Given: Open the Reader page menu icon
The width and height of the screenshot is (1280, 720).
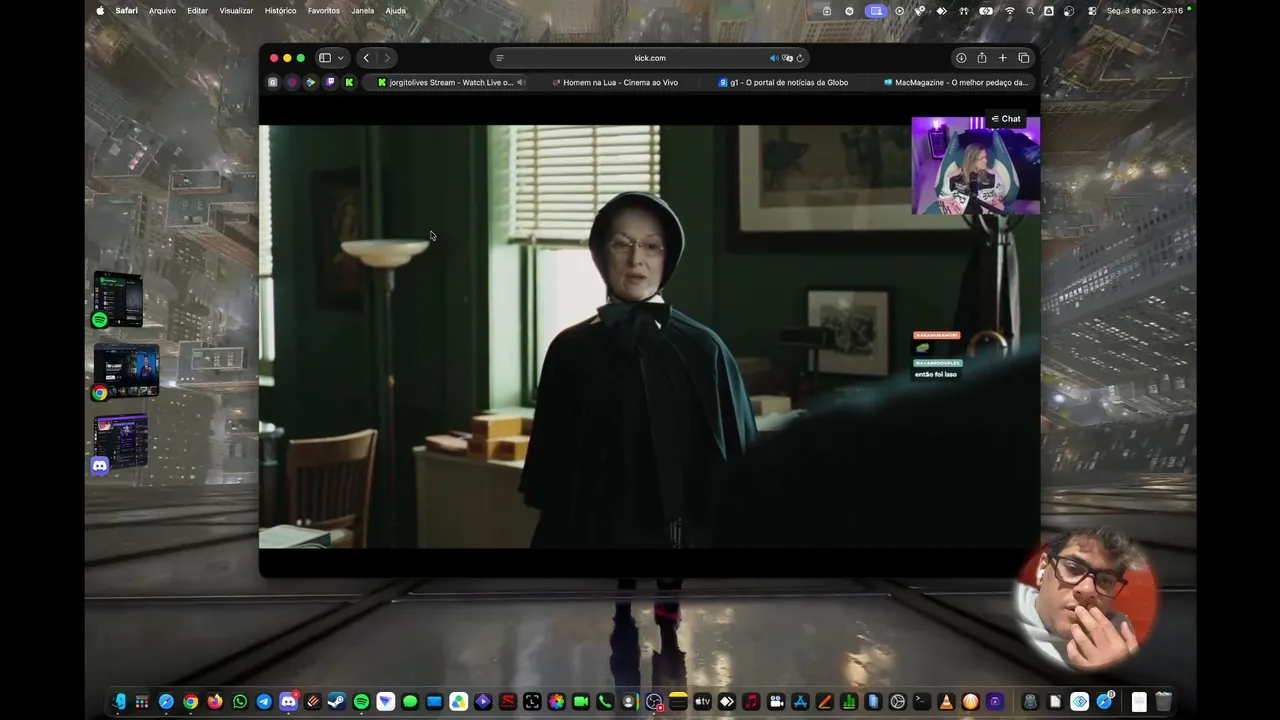Looking at the screenshot, I should (500, 58).
